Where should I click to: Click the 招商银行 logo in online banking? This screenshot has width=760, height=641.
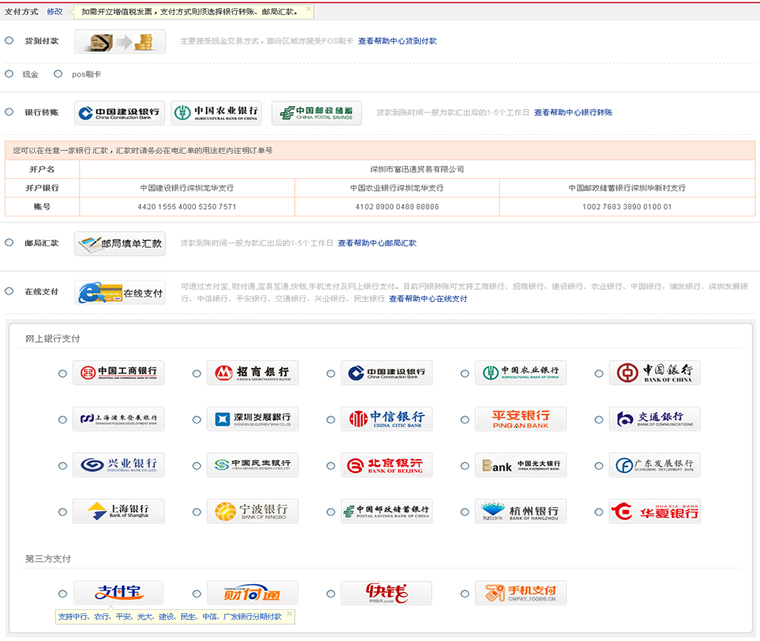click(252, 373)
